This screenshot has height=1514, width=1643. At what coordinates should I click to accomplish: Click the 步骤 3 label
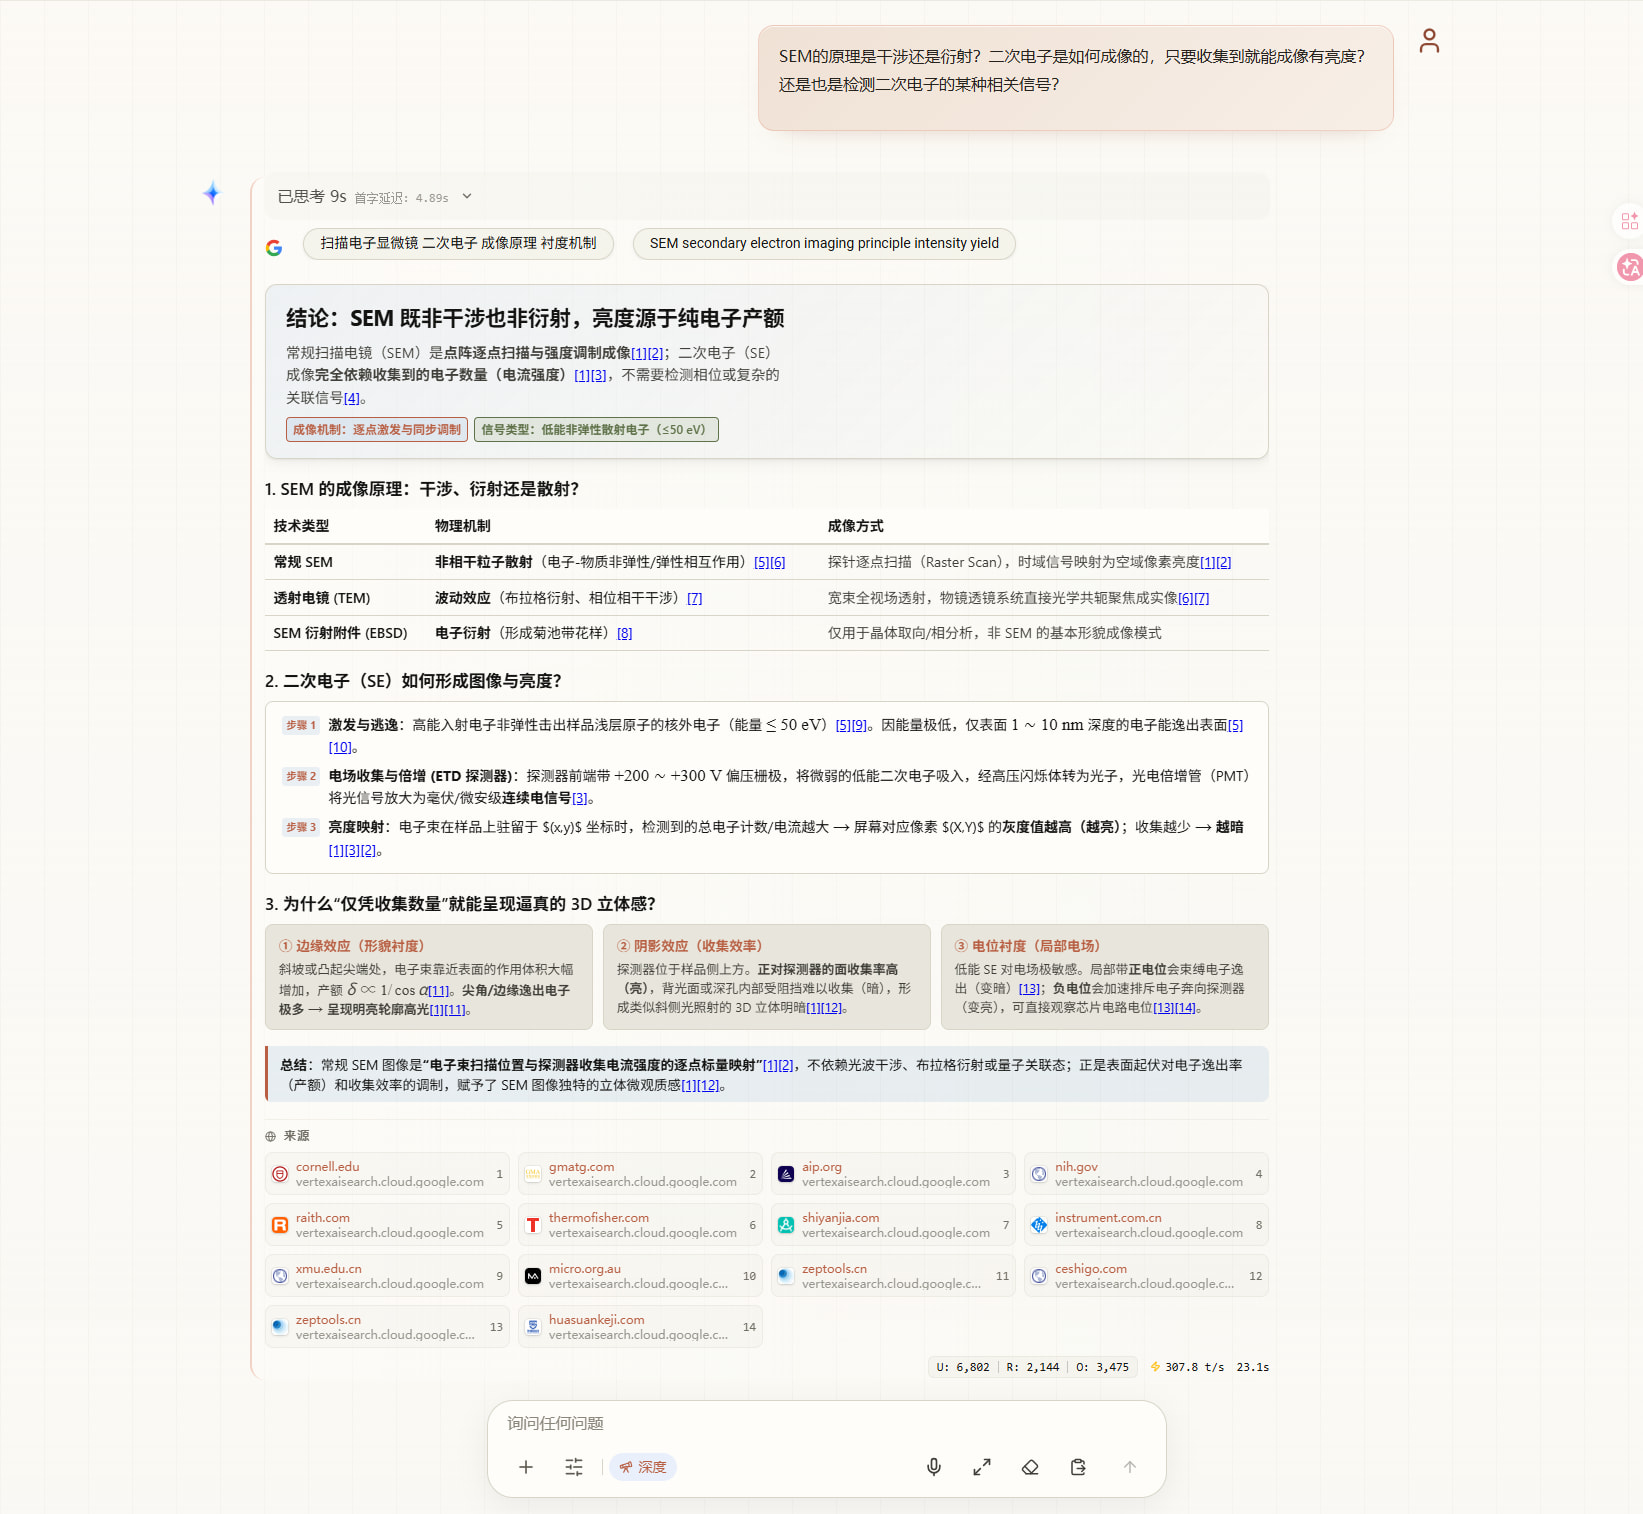click(301, 827)
